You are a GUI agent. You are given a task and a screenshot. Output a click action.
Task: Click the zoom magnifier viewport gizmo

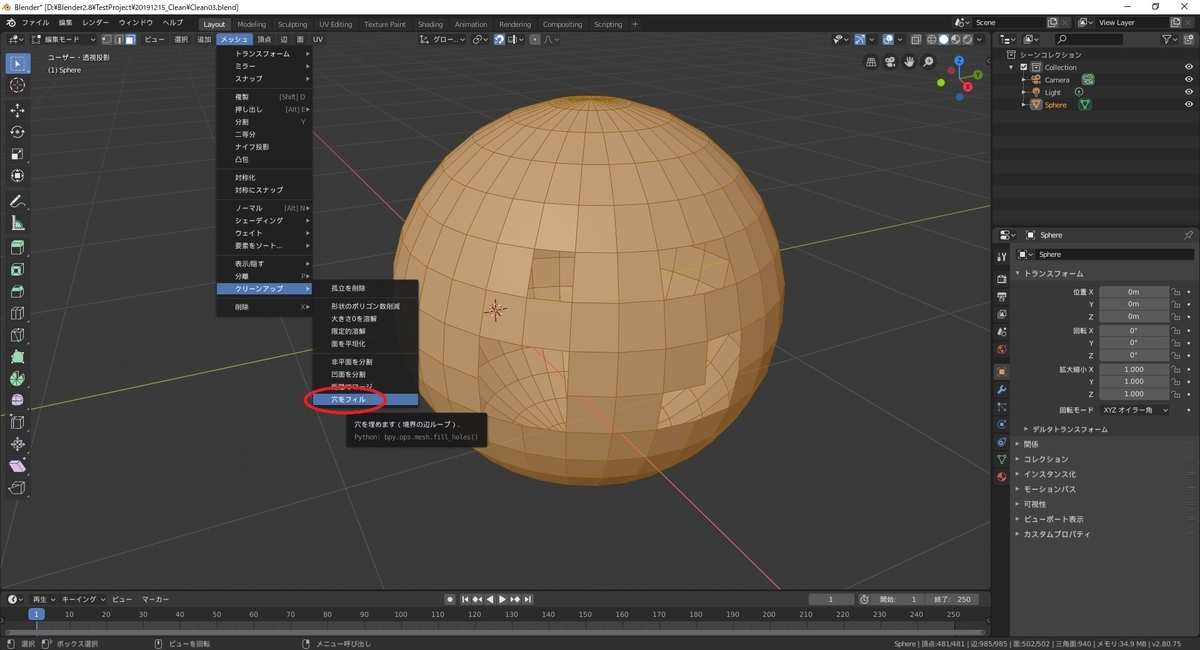click(x=928, y=62)
